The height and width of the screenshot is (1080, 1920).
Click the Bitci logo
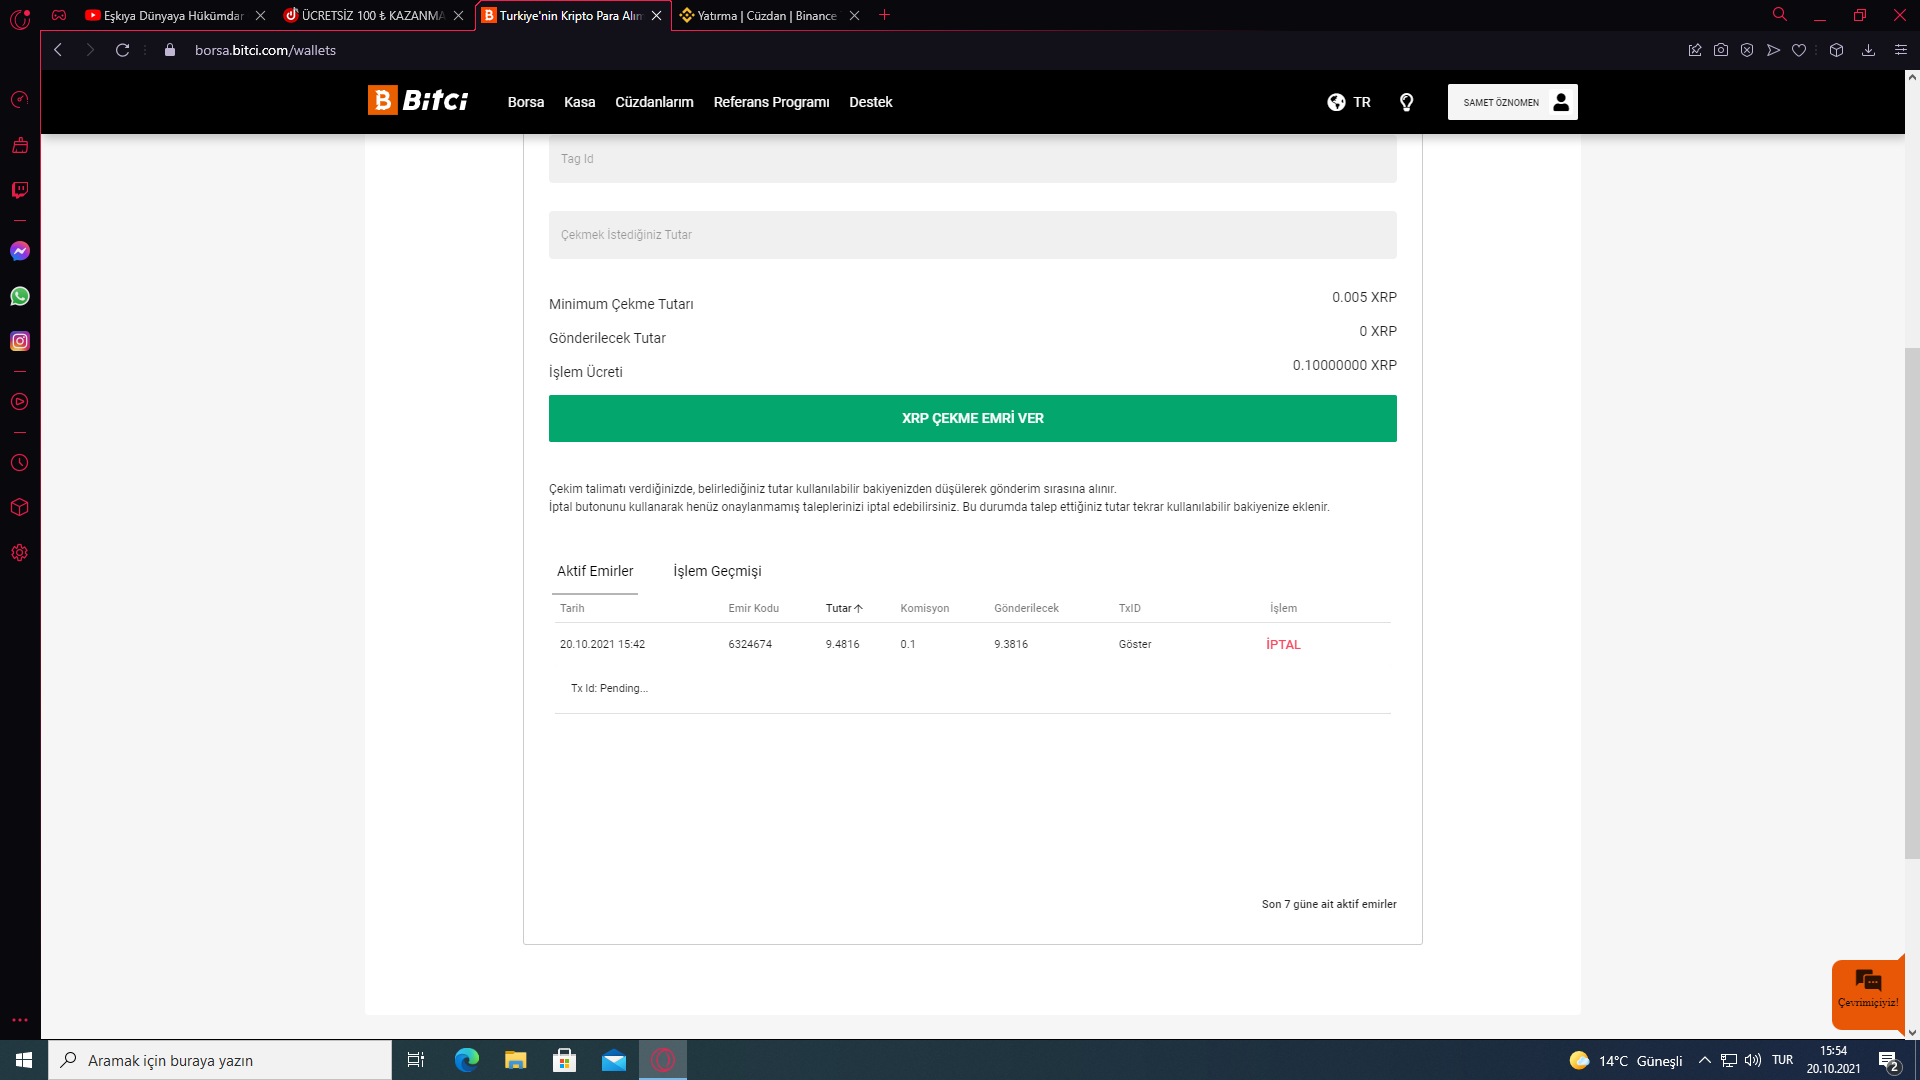click(x=418, y=101)
